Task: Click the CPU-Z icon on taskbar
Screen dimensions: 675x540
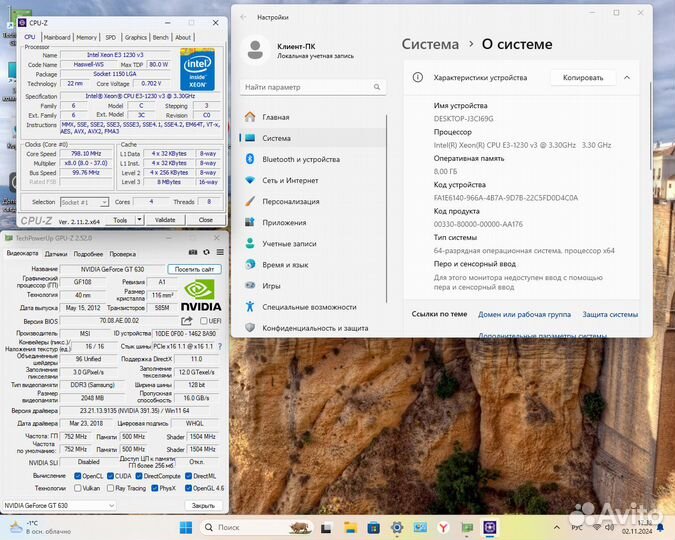Action: click(490, 528)
